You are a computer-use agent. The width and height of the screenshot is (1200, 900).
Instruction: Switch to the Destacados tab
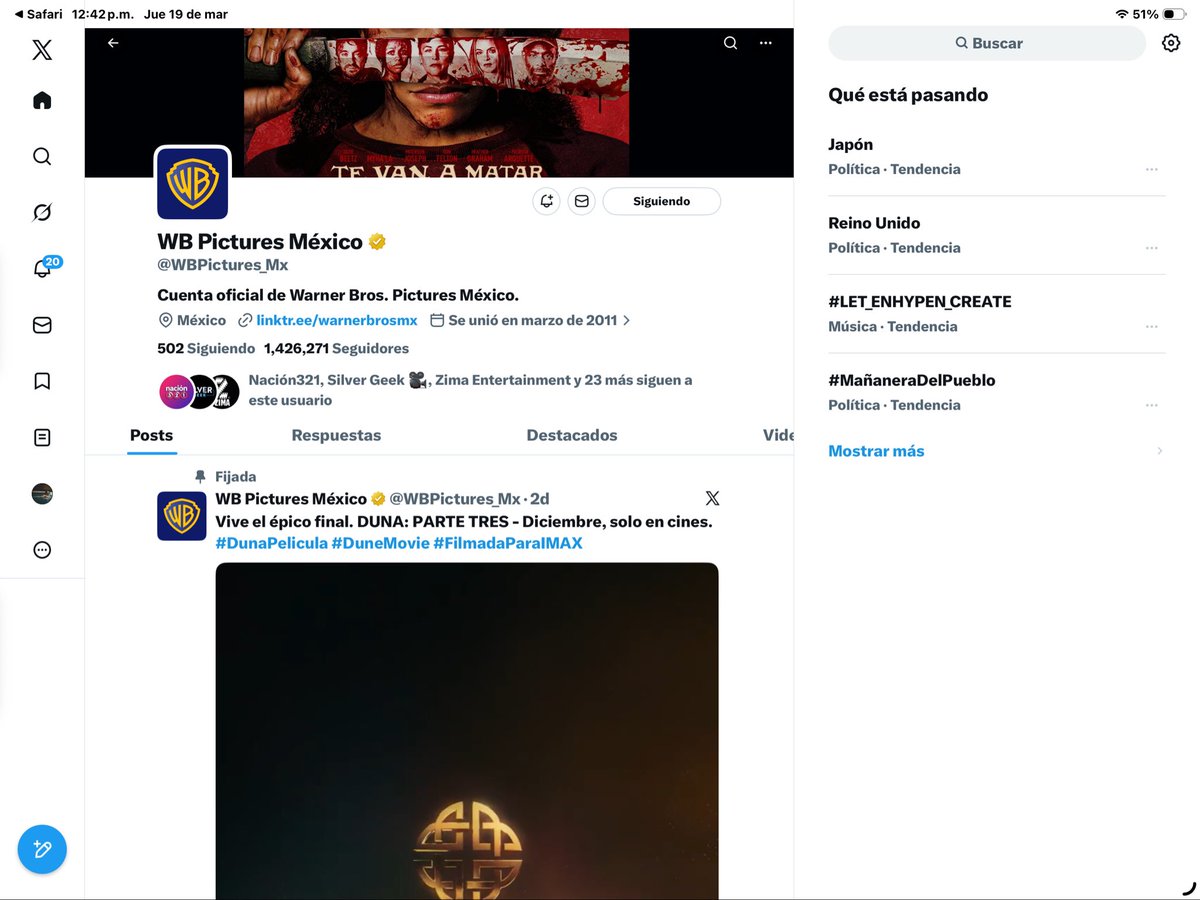pyautogui.click(x=572, y=435)
